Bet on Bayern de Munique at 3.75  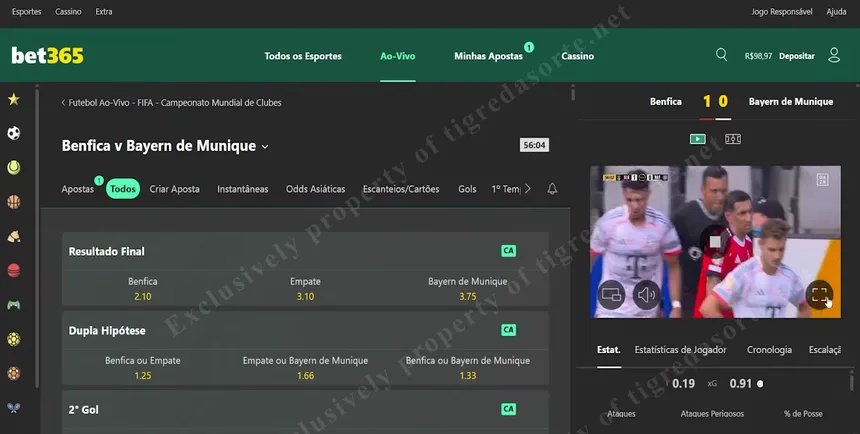[x=468, y=289]
